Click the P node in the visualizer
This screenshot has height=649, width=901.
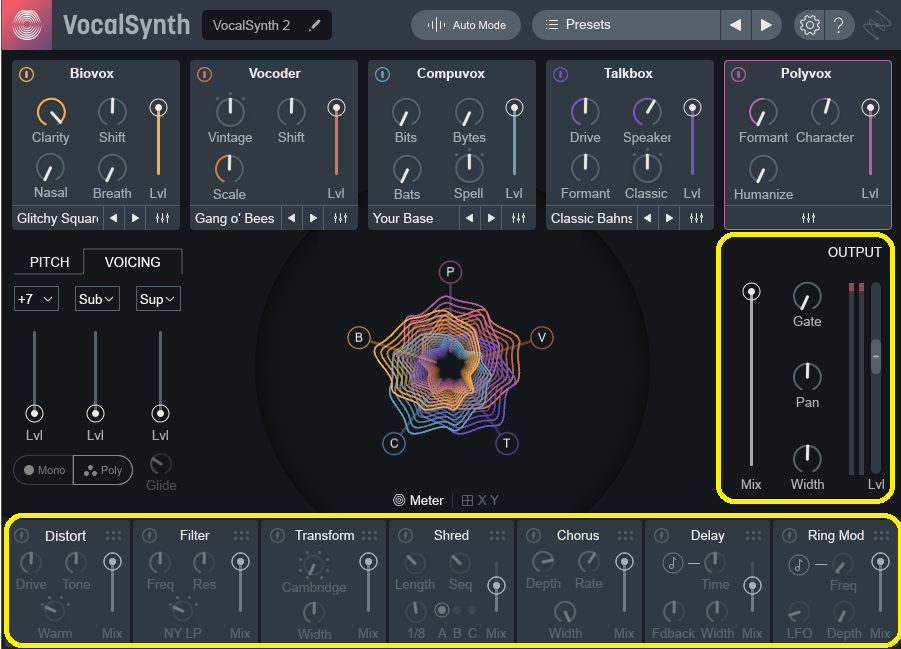(x=450, y=272)
